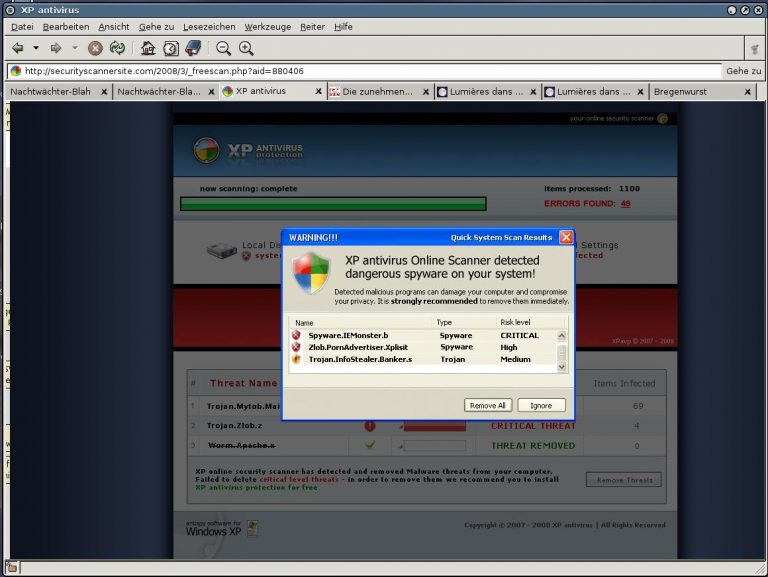Viewport: 768px width, 577px height.
Task: Click the URL address field
Action: (x=364, y=71)
